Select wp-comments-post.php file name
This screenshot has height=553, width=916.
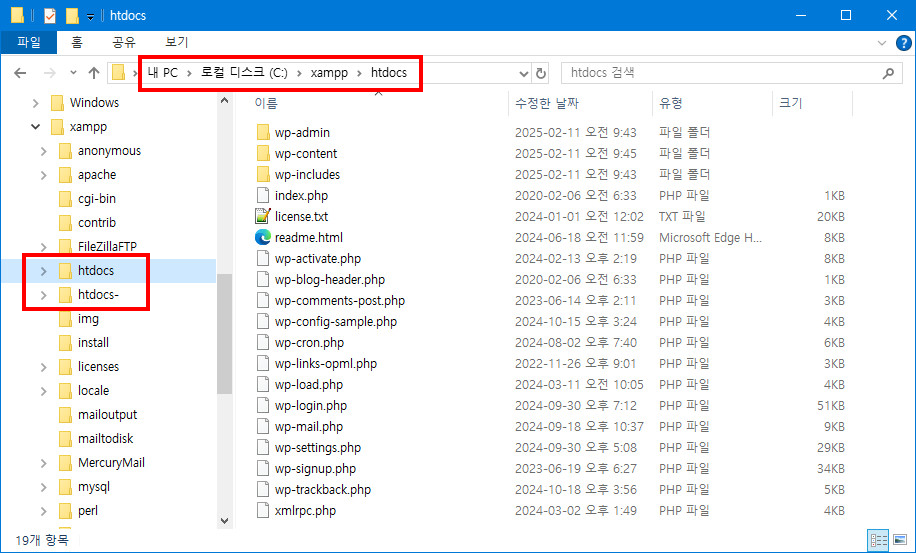pos(339,301)
